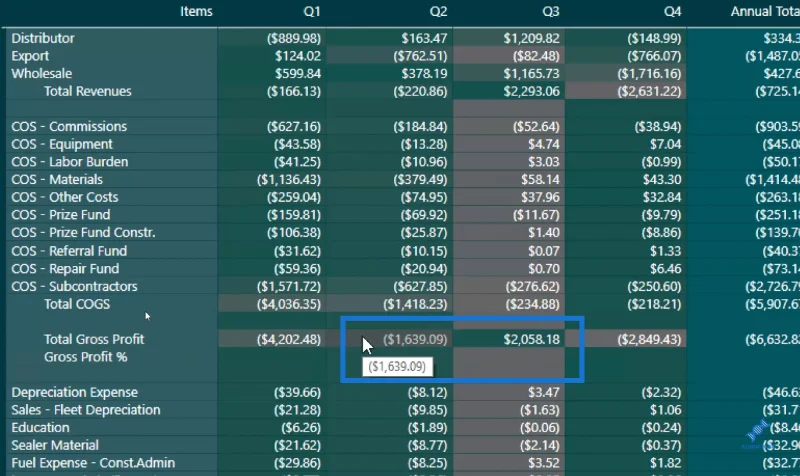Select the Depreciation Expense row label
This screenshot has width=800, height=476.
74,392
